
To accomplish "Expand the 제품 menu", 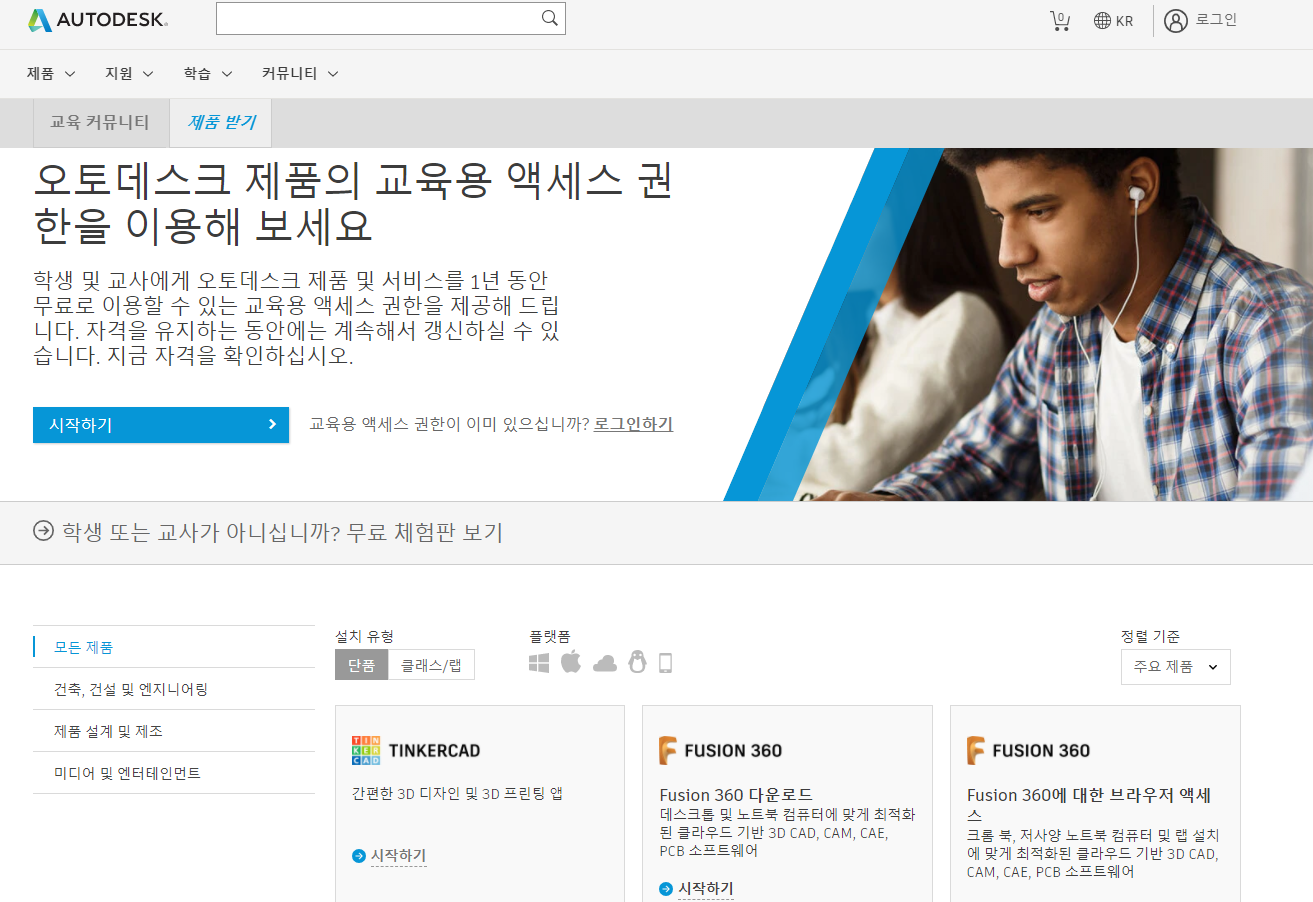I will [x=51, y=73].
